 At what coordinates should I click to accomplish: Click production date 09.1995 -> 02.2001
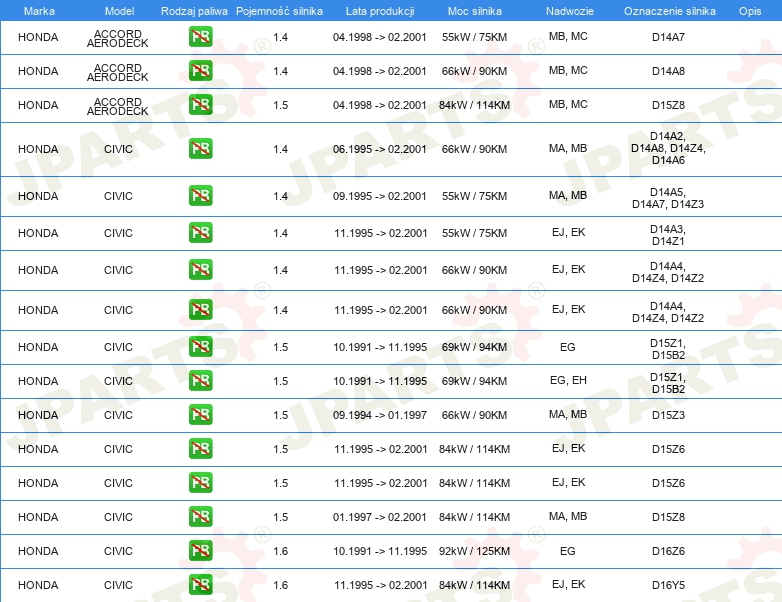tap(380, 196)
